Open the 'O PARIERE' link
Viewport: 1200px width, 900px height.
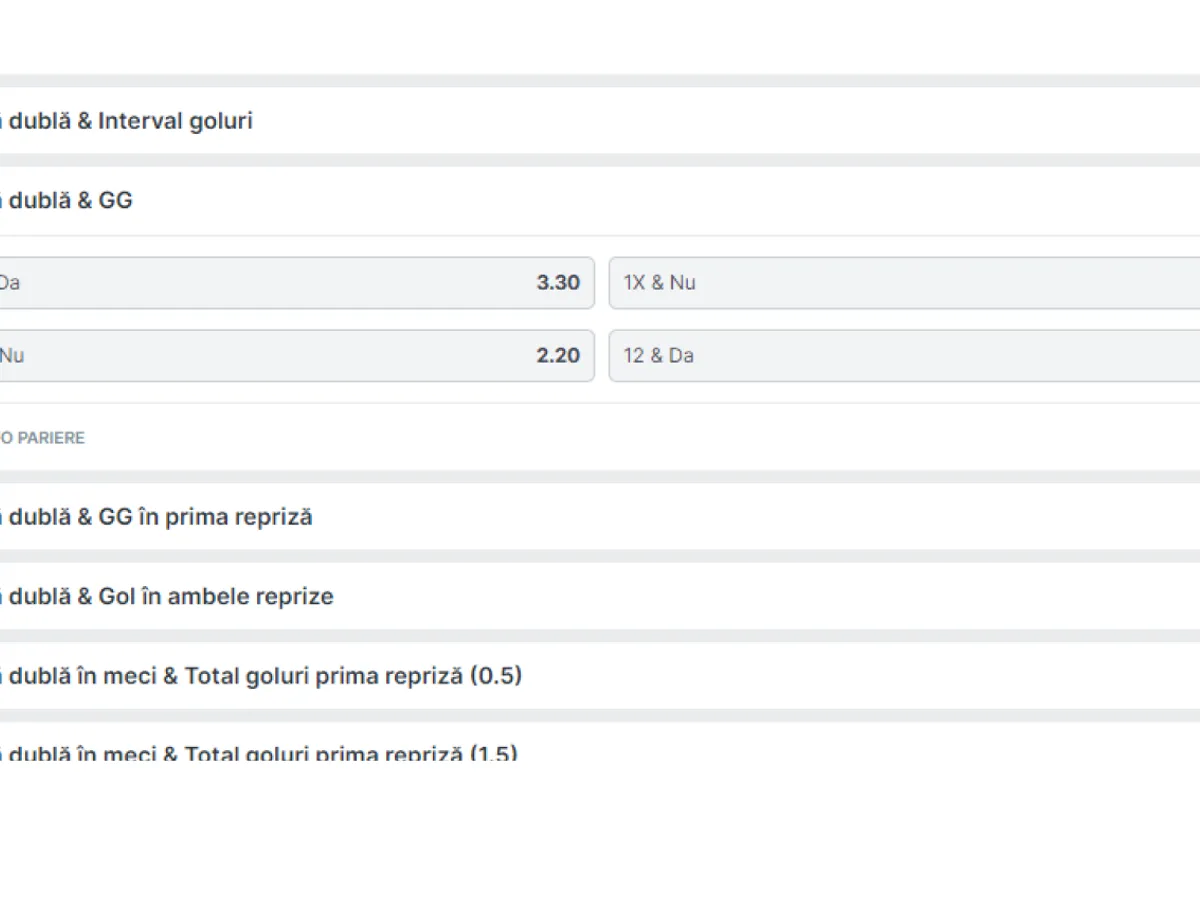[x=42, y=438]
